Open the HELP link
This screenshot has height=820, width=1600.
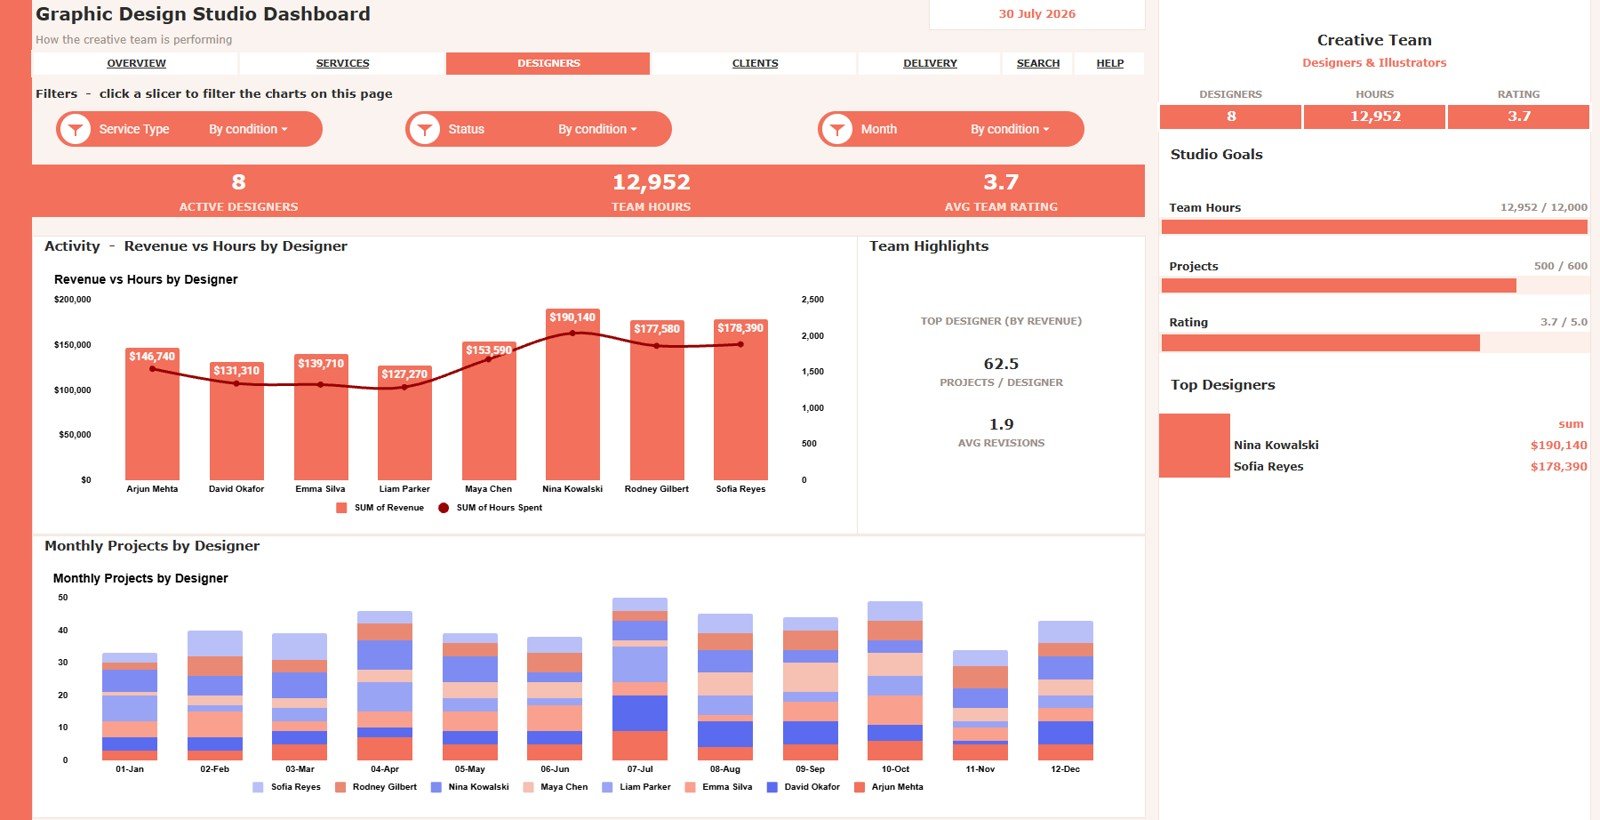tap(1110, 63)
